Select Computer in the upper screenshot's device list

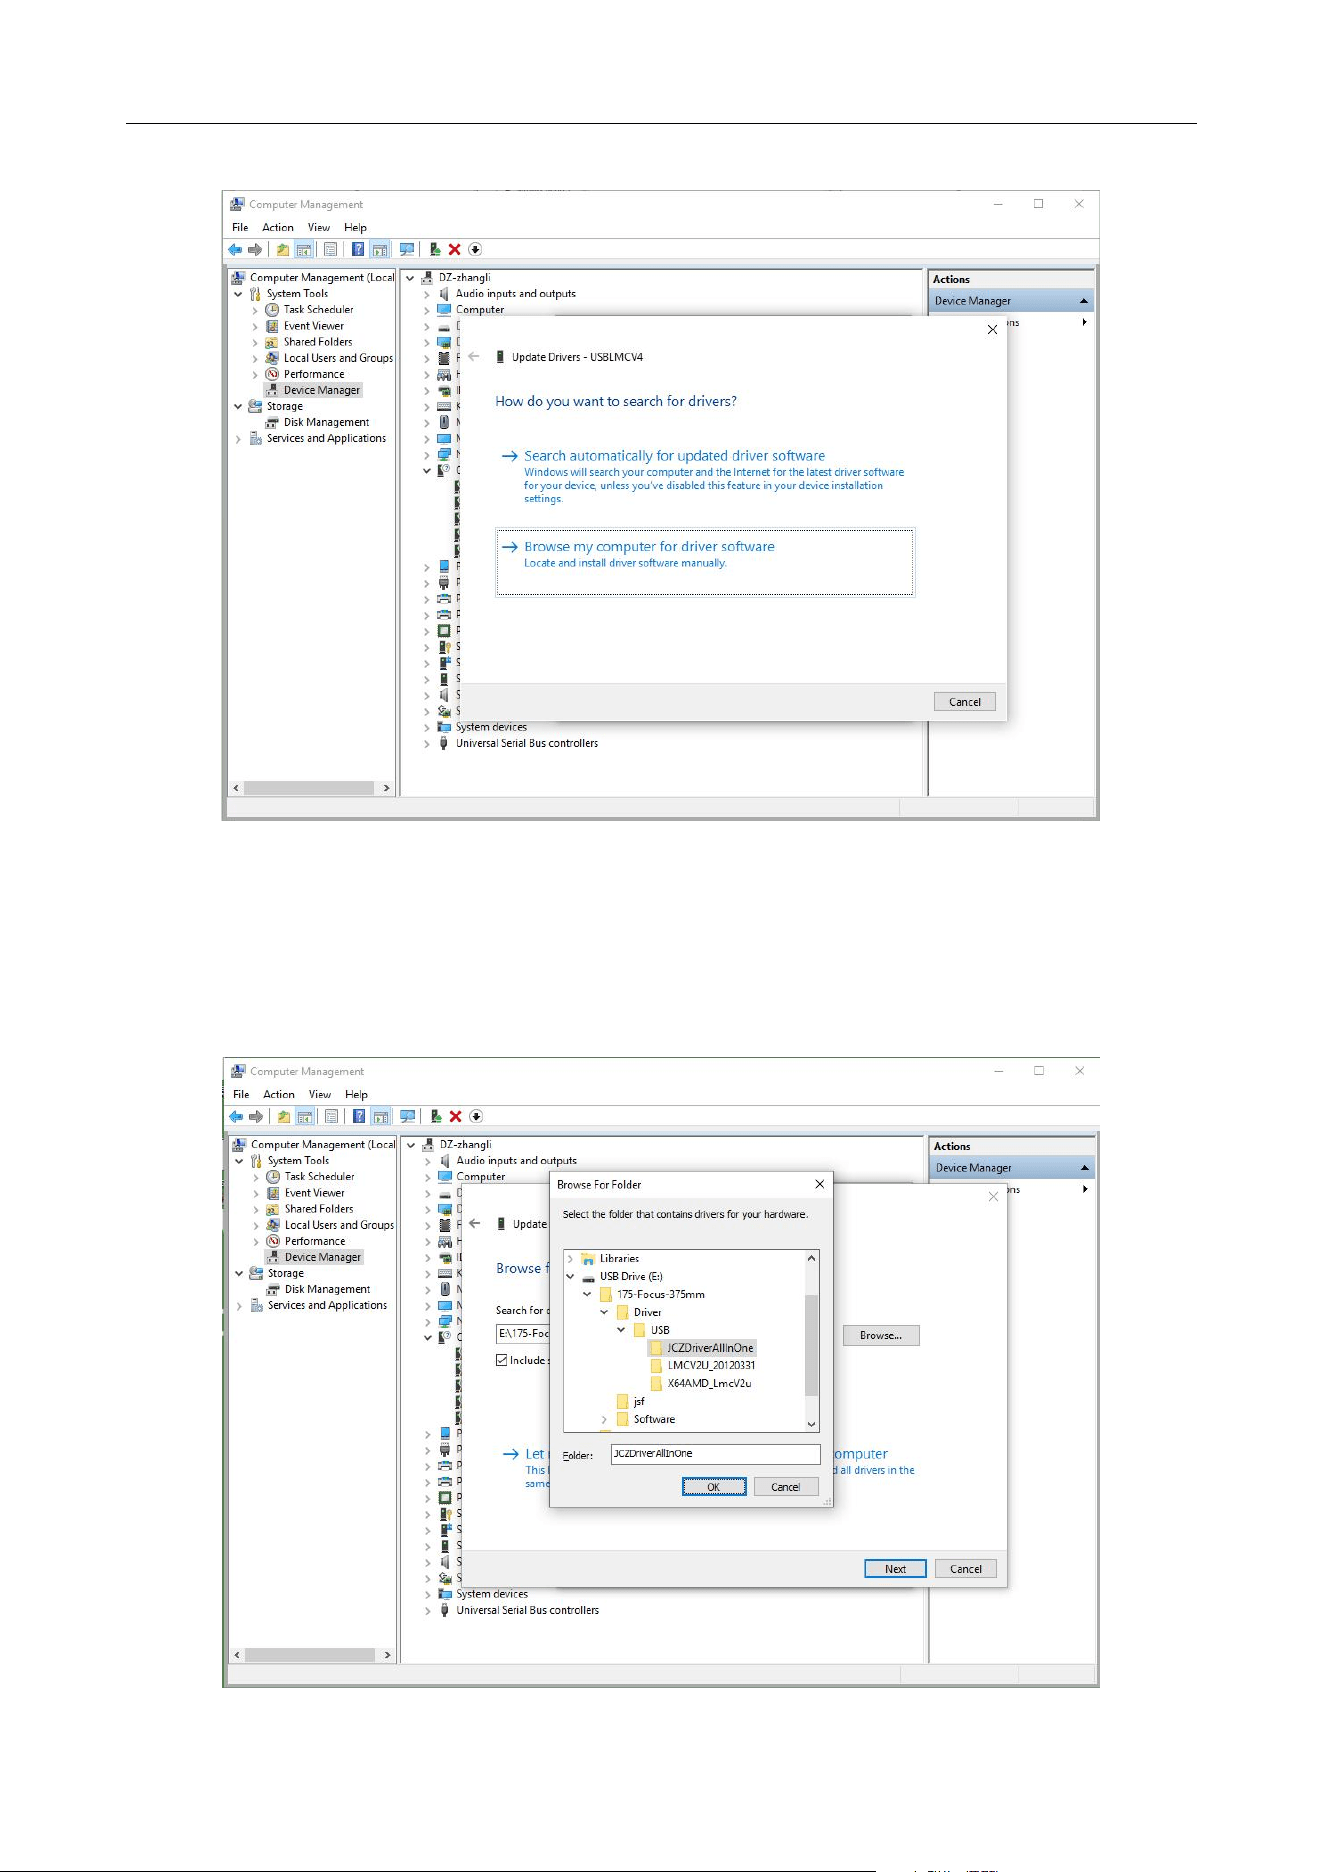pyautogui.click(x=480, y=310)
